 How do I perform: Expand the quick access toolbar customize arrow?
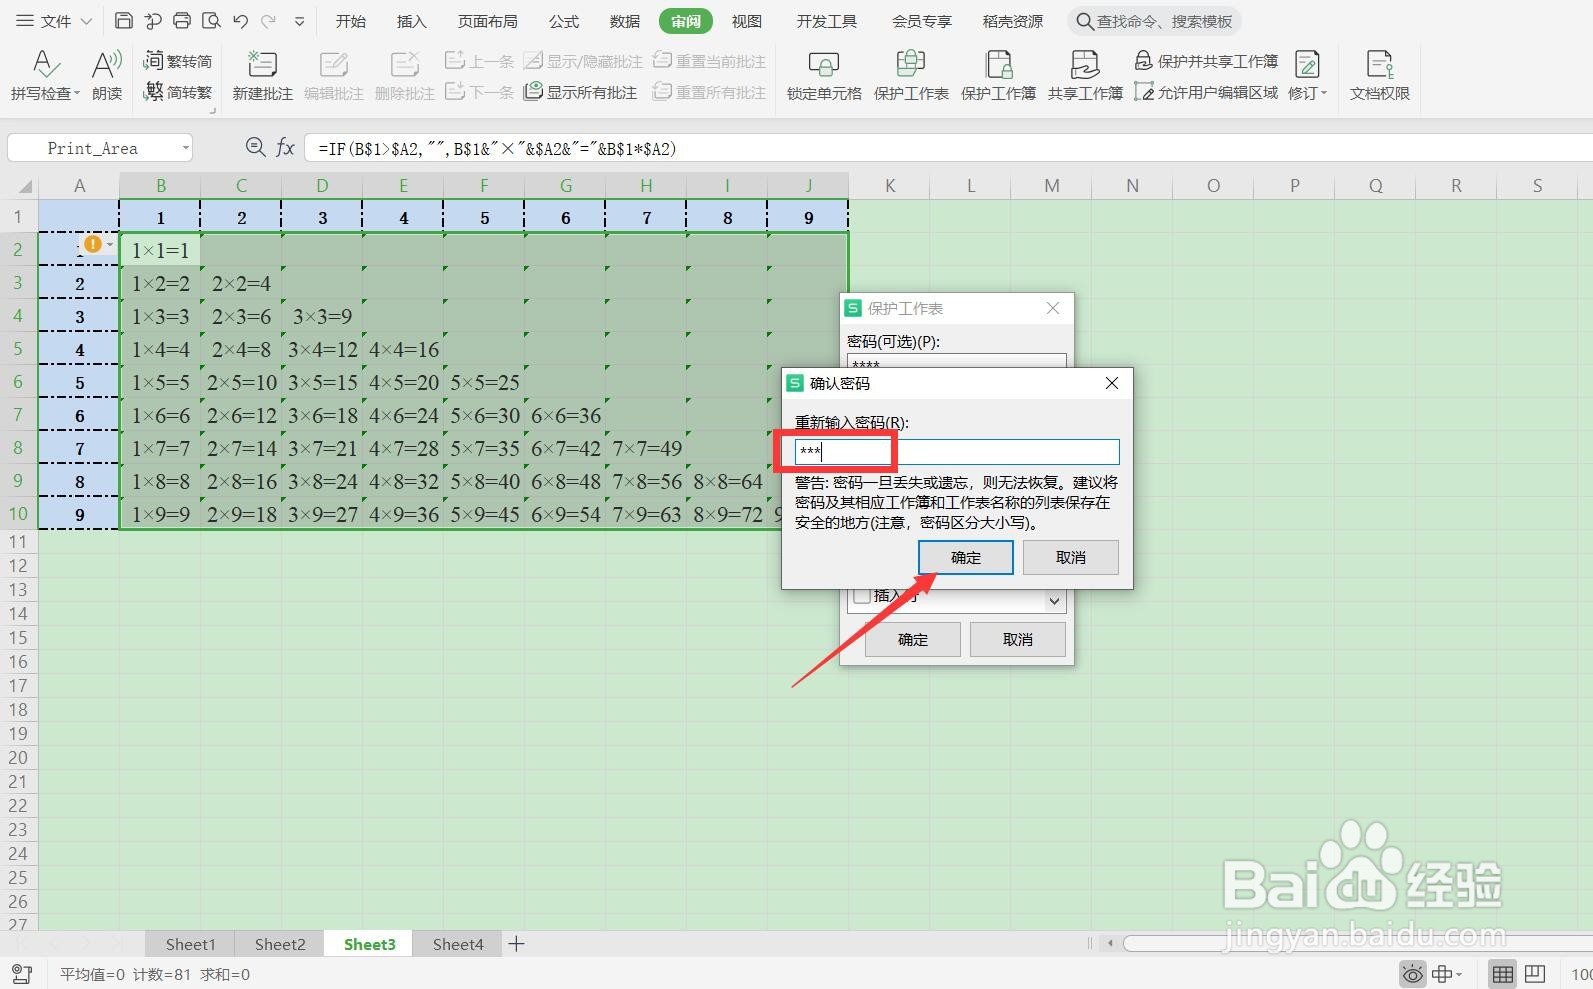click(299, 21)
